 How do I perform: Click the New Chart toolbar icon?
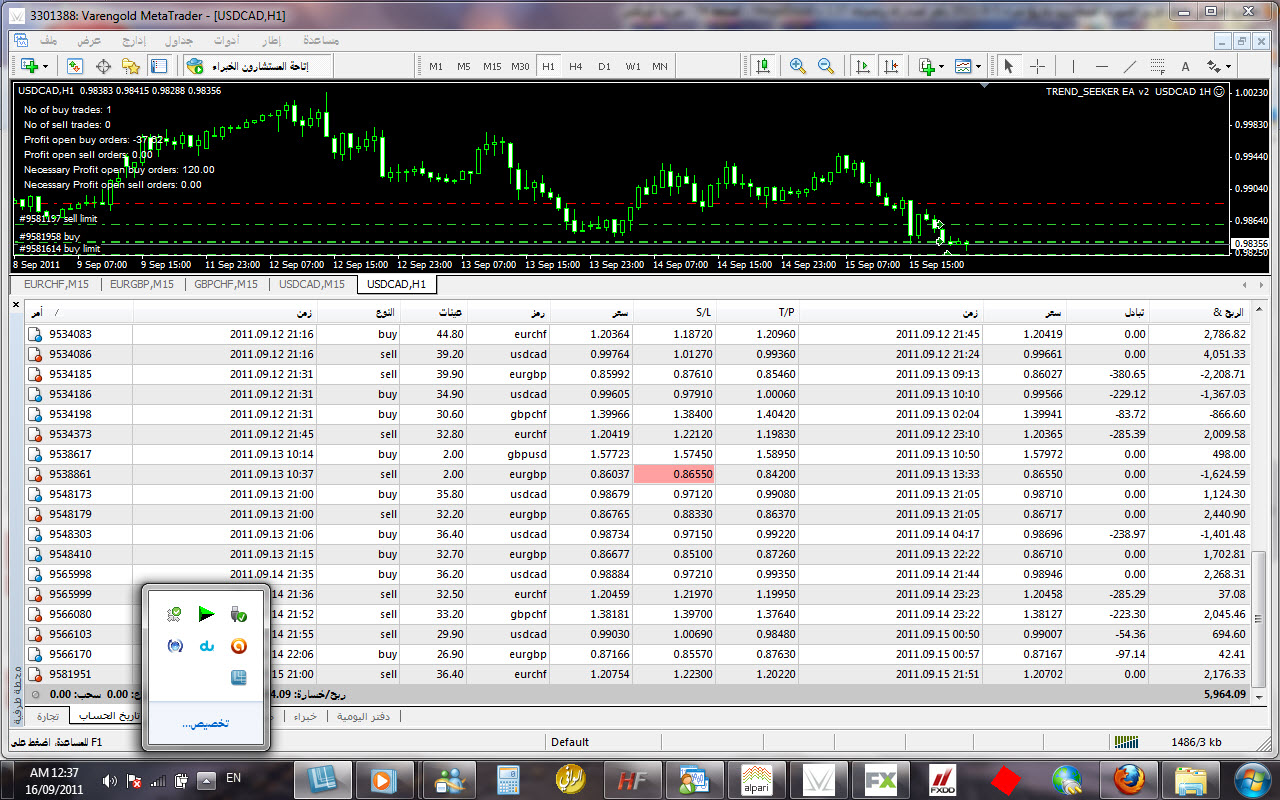[x=28, y=66]
